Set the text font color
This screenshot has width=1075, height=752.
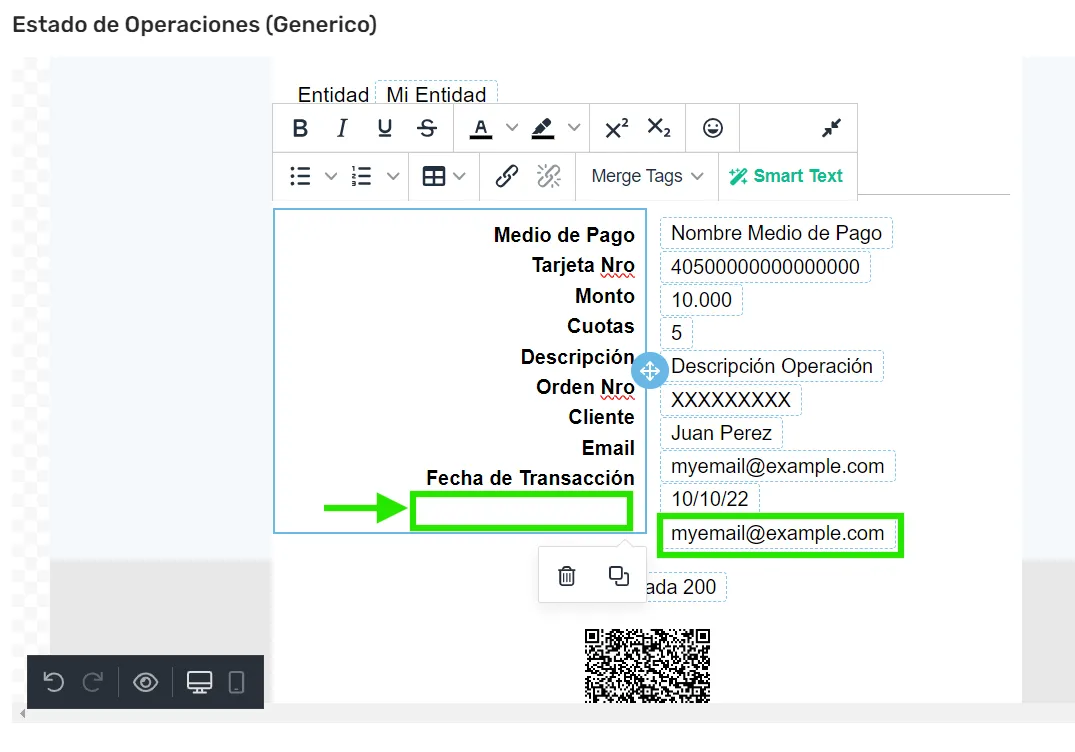[x=481, y=128]
